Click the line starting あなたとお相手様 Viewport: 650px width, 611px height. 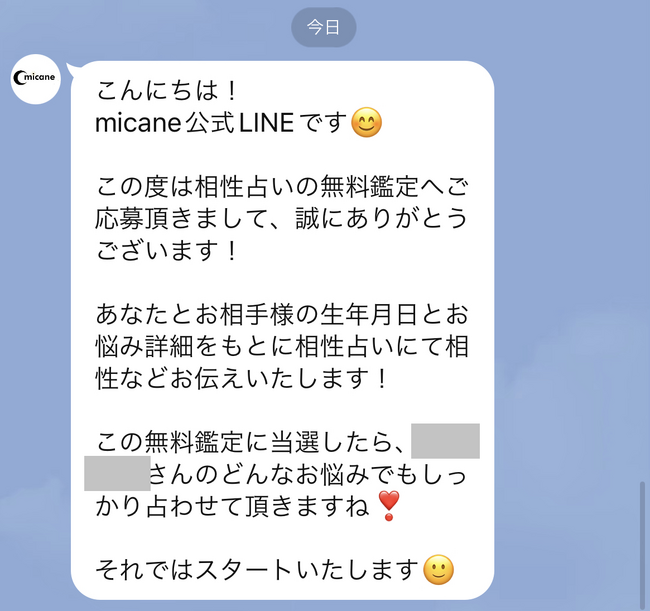(282, 314)
